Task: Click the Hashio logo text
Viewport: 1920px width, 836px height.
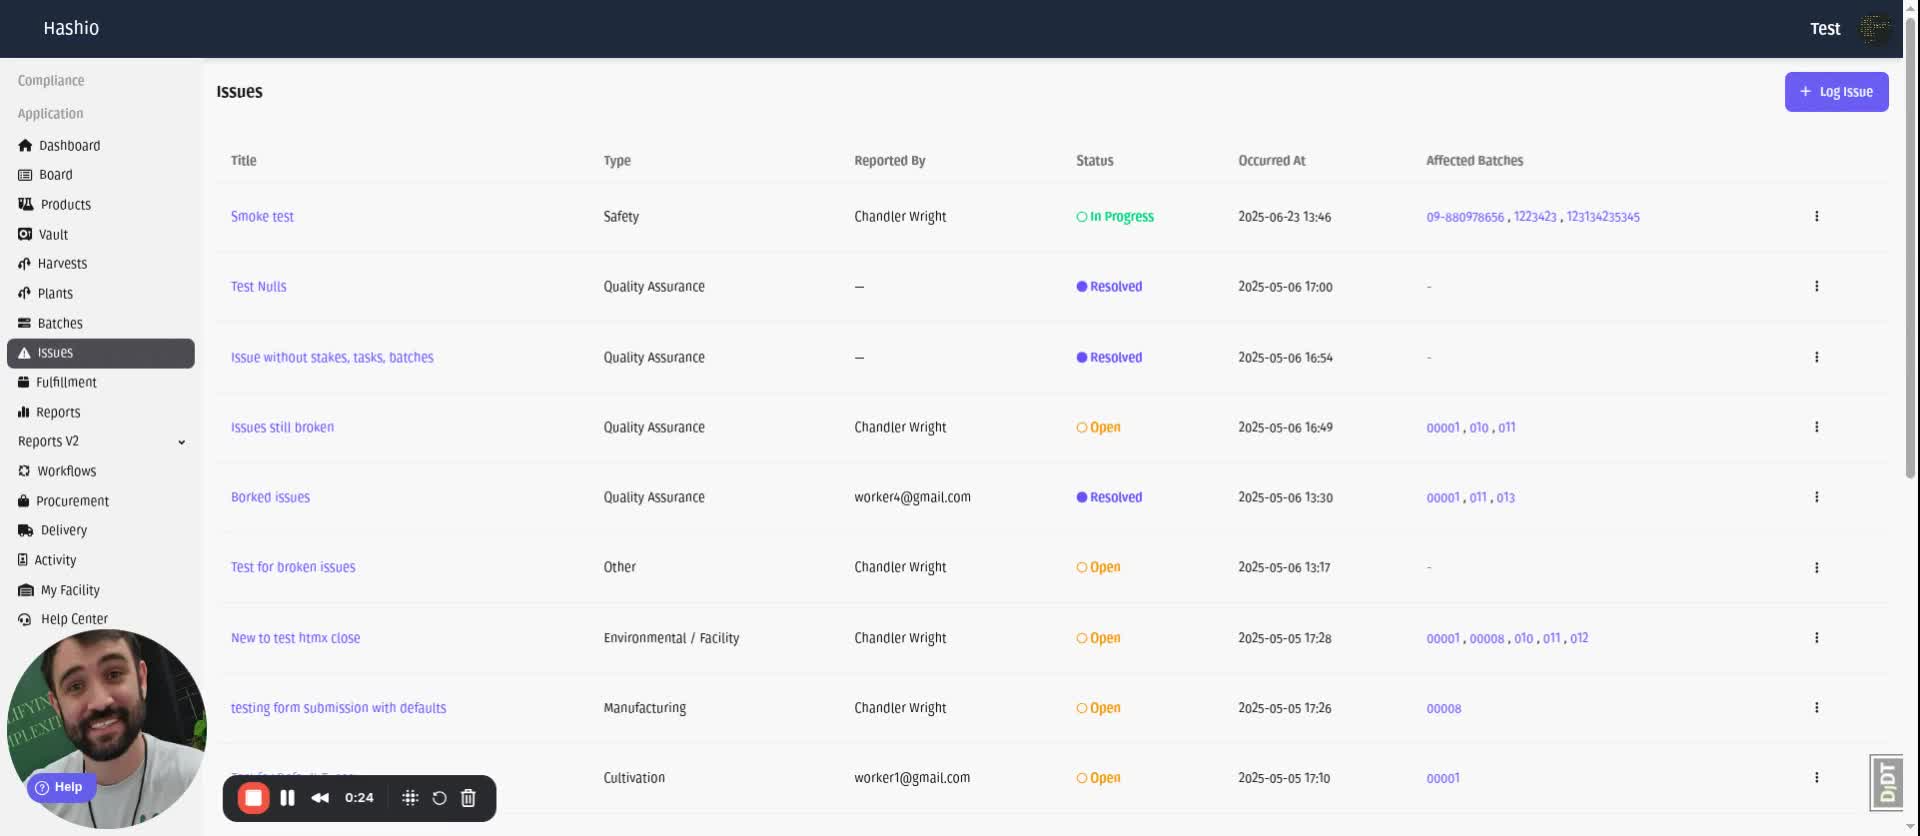Action: coord(71,28)
